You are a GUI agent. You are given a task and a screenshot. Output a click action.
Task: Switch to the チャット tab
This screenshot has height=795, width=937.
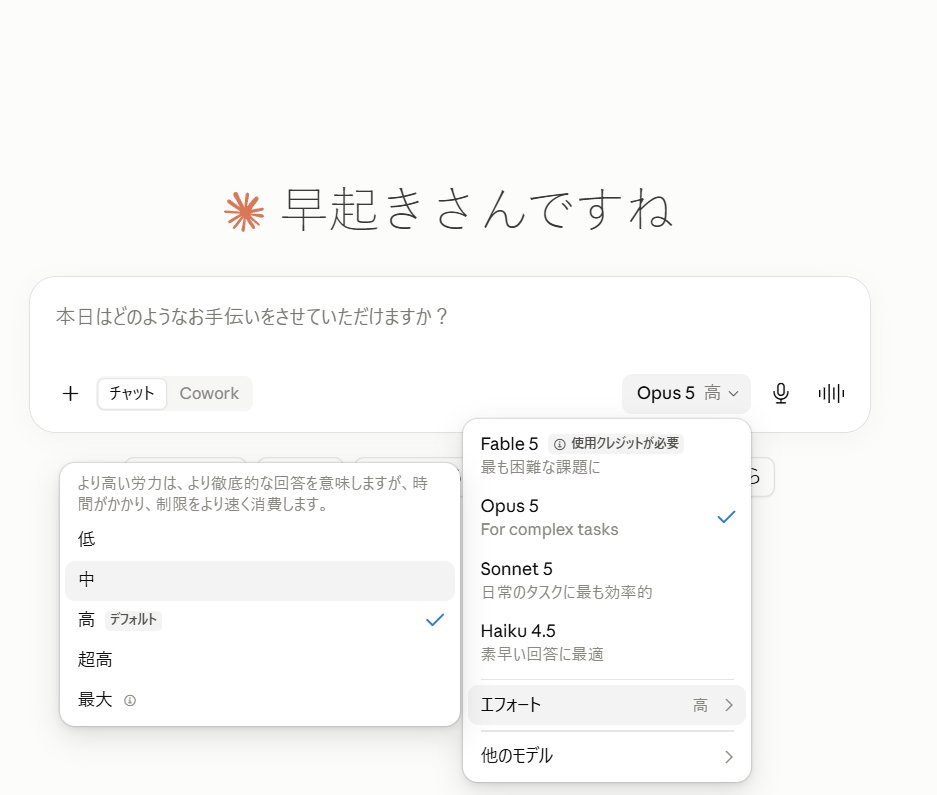tap(131, 393)
